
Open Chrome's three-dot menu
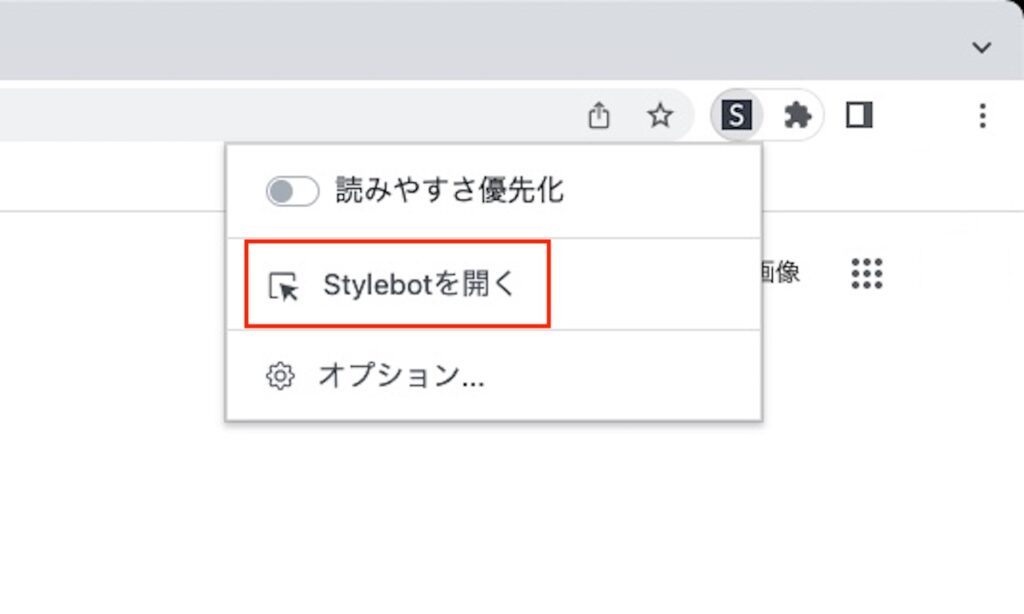click(x=981, y=116)
